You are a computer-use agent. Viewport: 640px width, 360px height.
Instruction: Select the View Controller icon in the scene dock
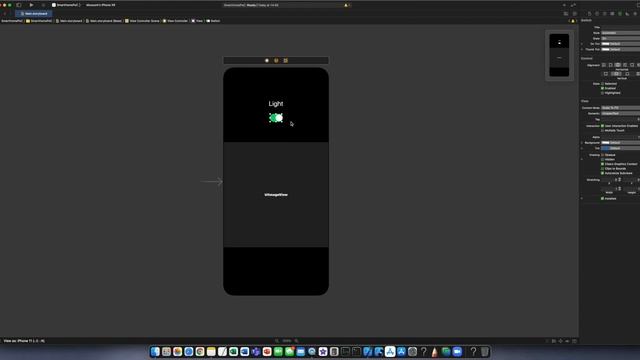(x=267, y=60)
